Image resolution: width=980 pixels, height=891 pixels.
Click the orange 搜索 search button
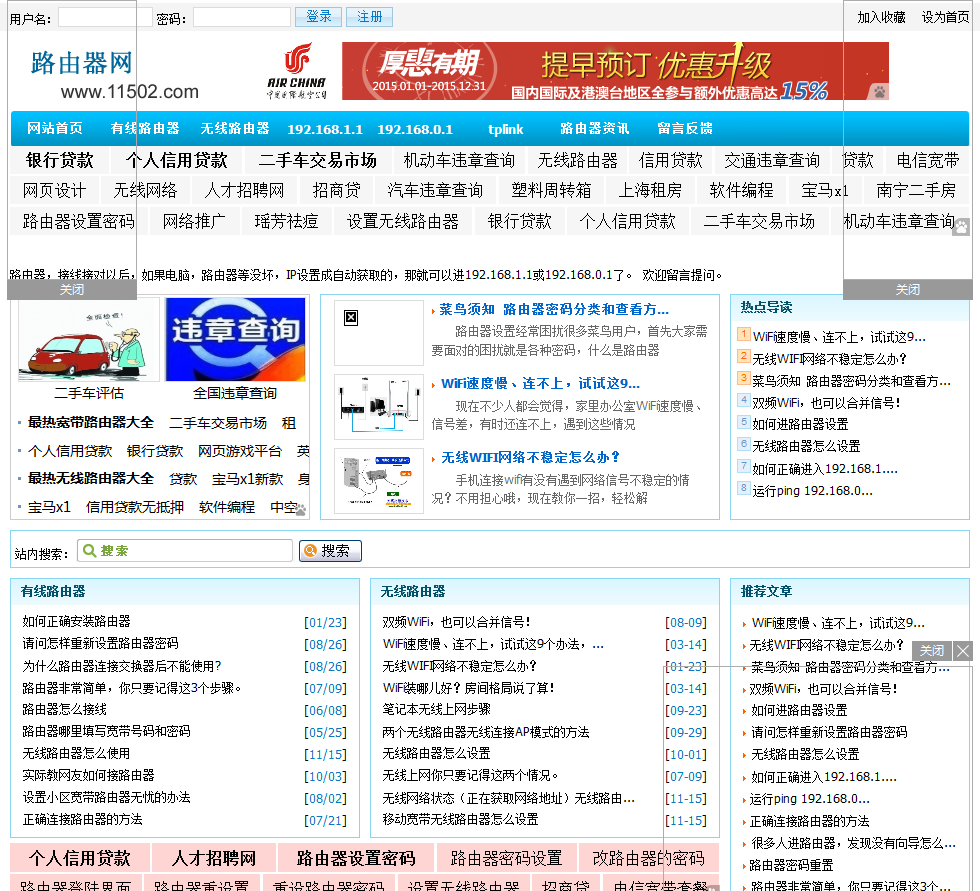330,550
